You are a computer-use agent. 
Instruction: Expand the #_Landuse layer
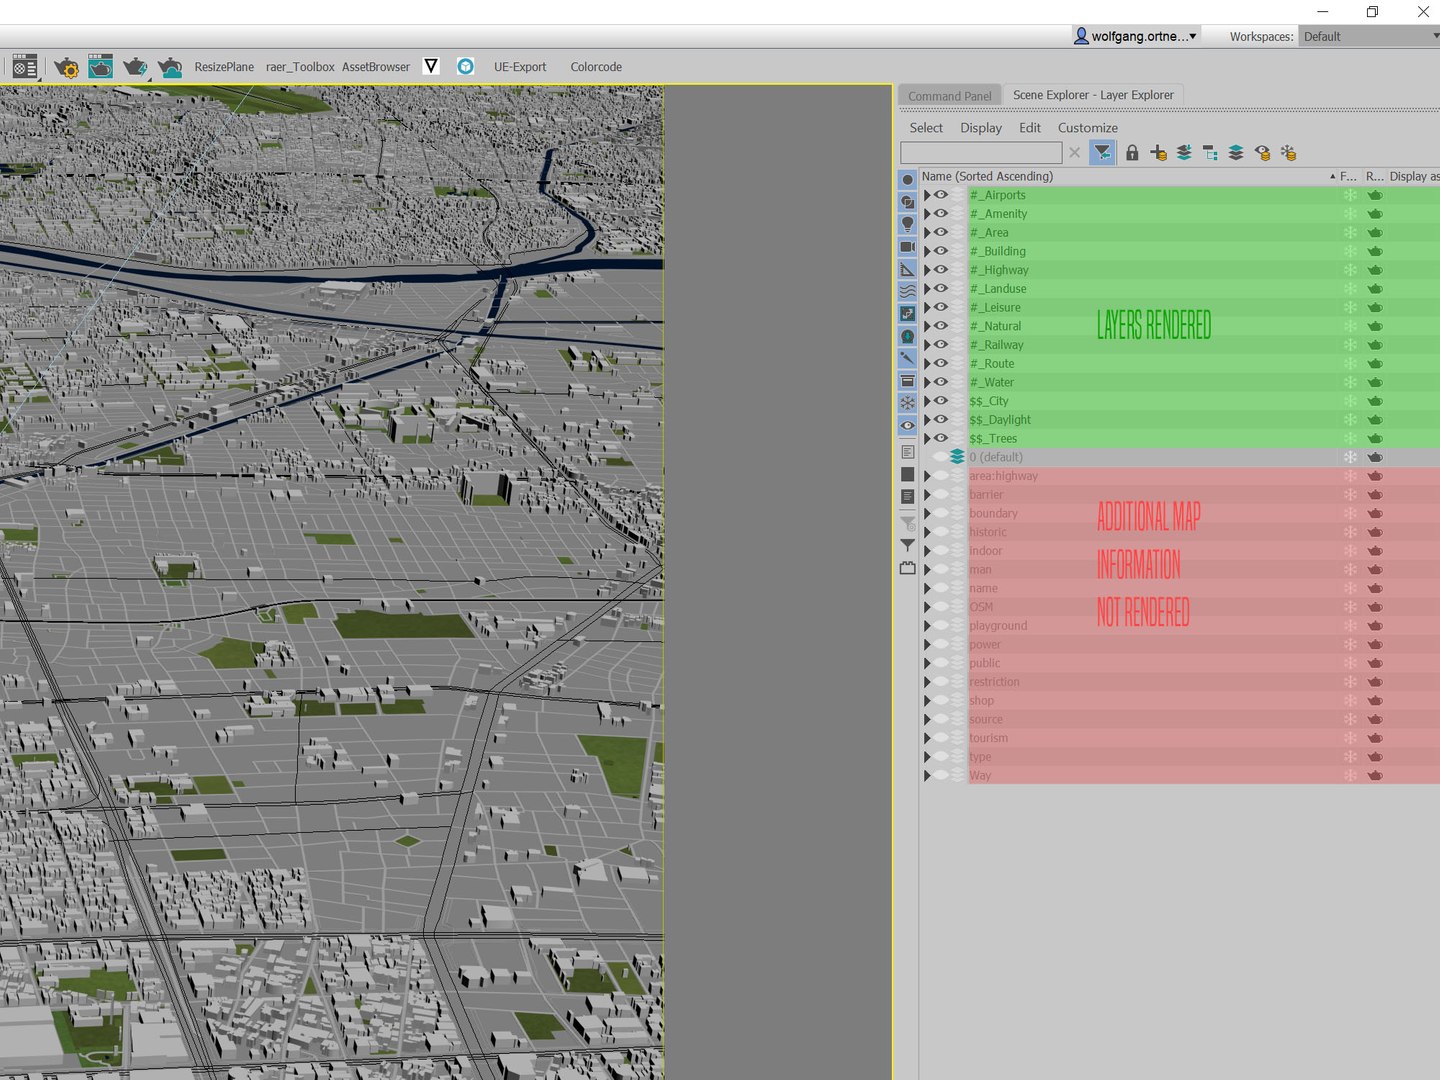(x=927, y=289)
